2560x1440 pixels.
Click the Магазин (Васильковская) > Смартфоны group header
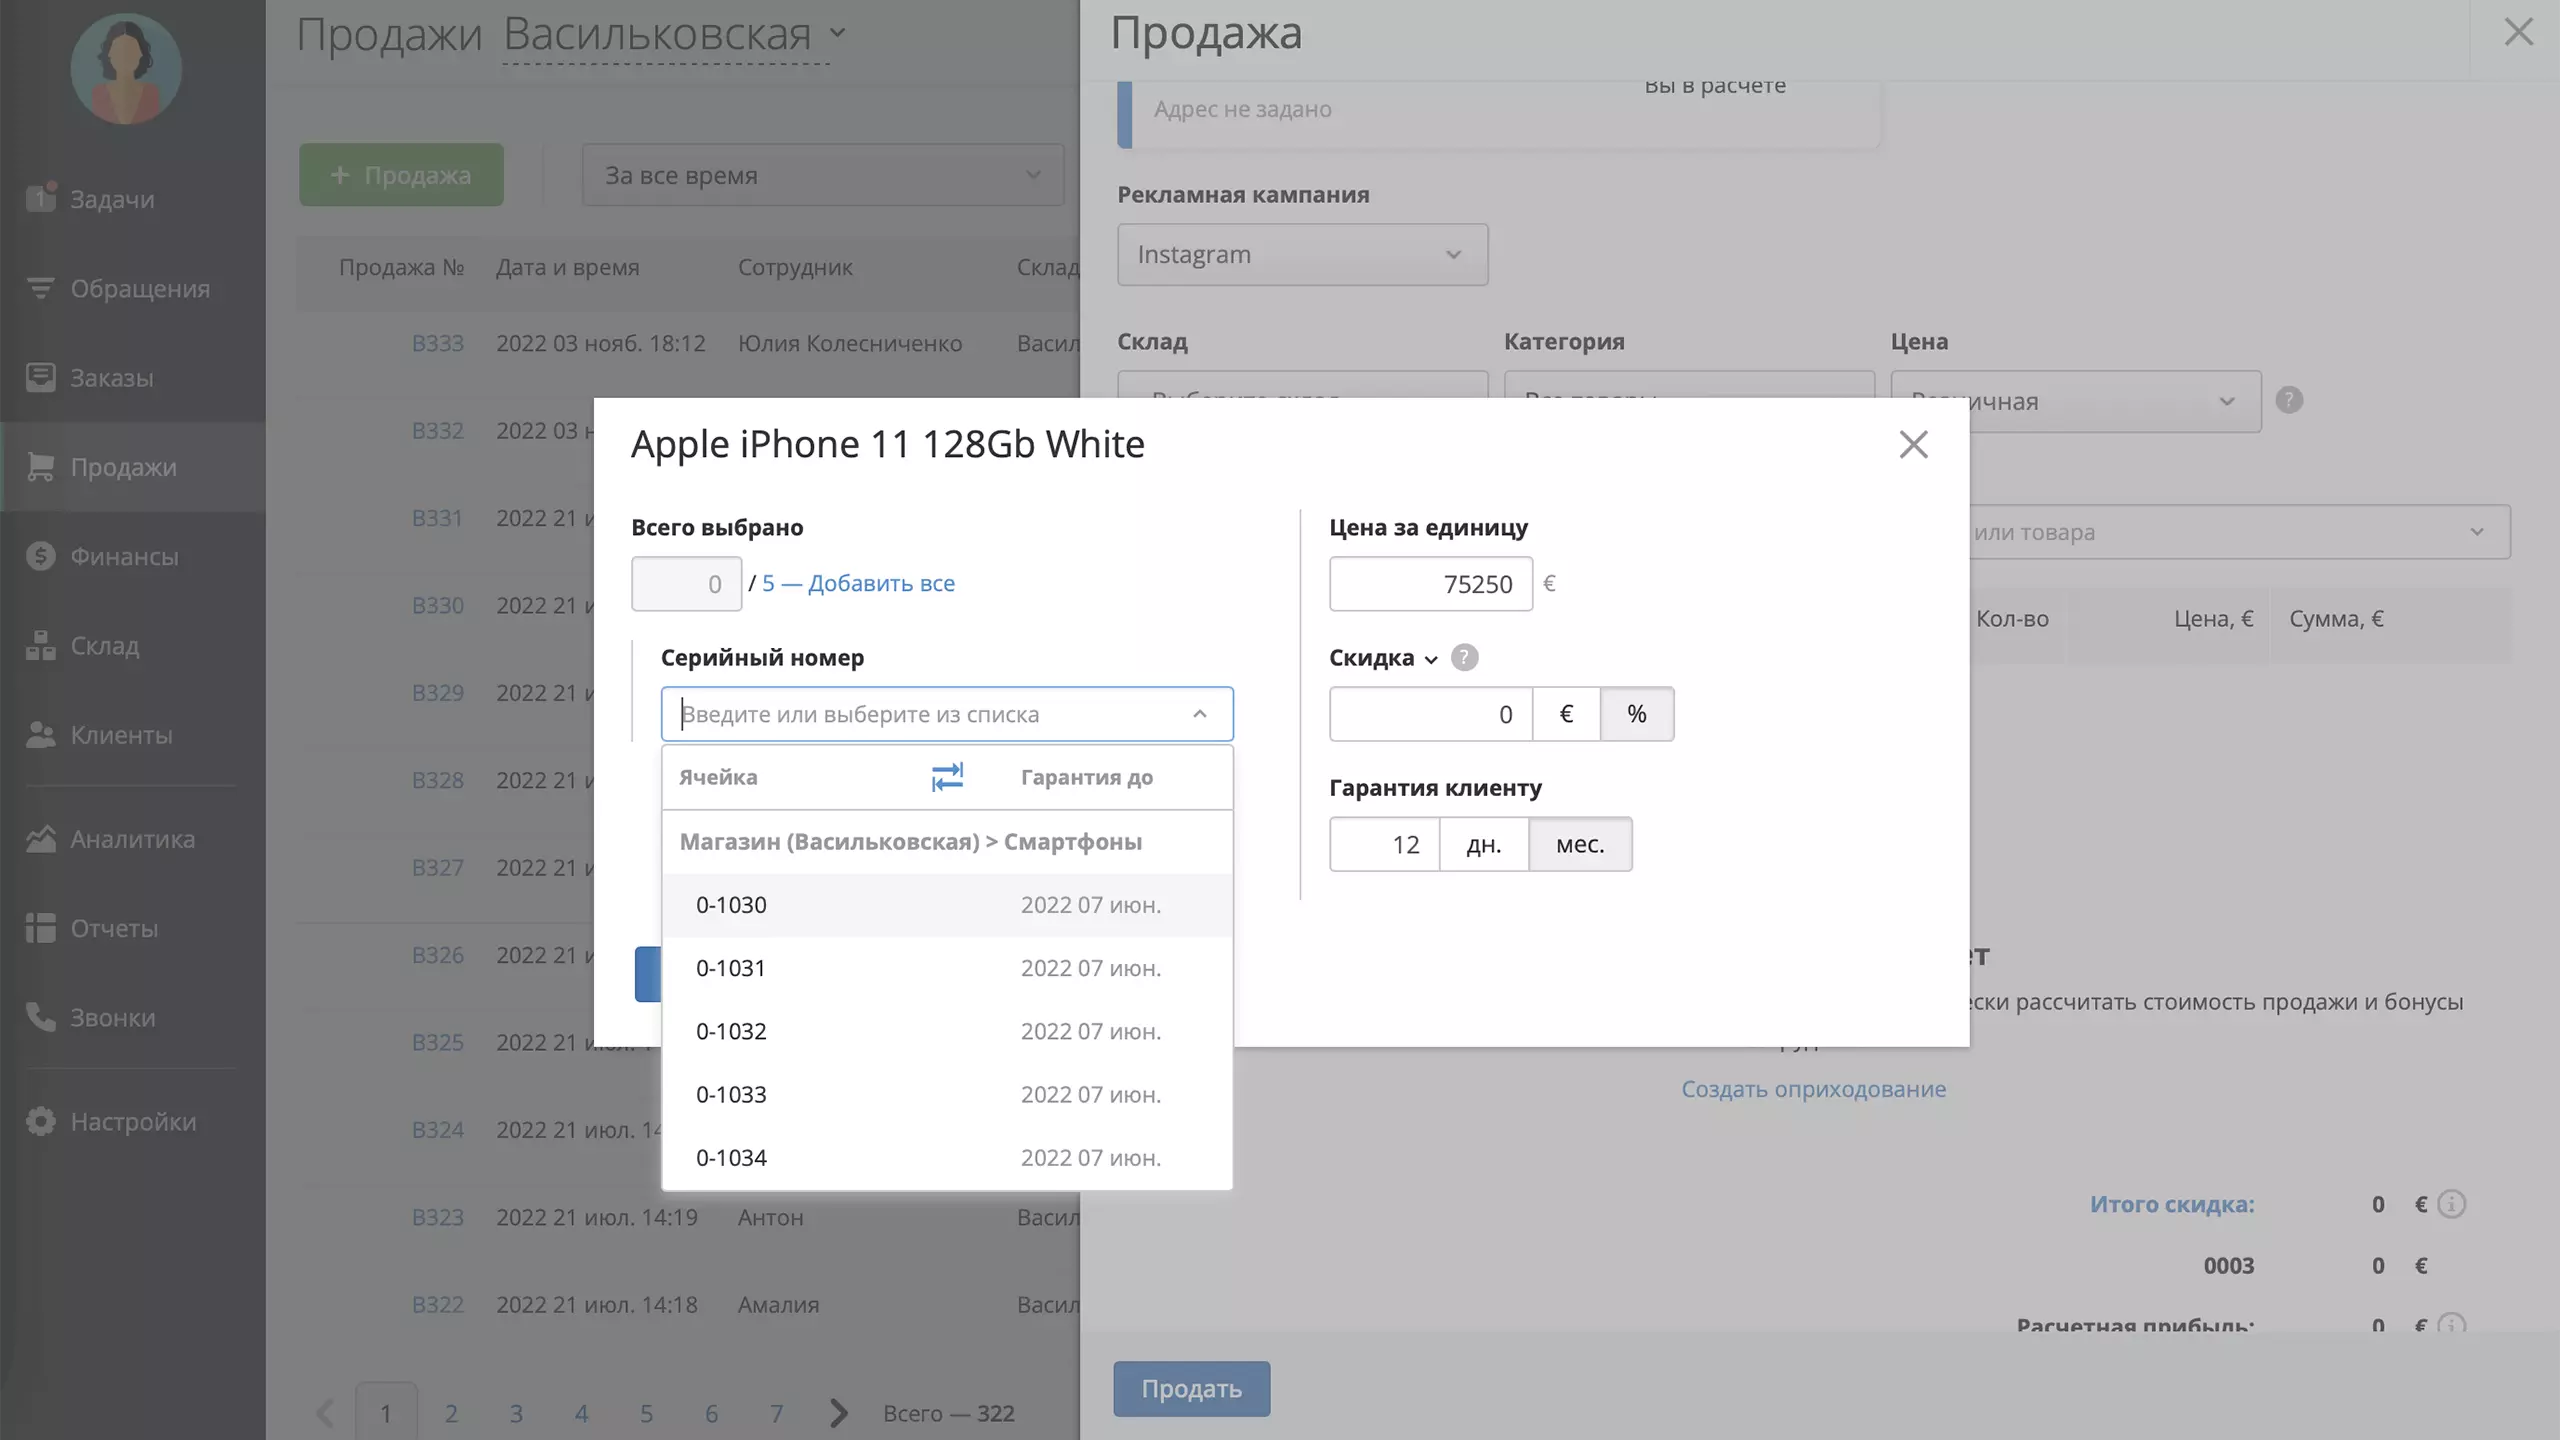coord(911,841)
